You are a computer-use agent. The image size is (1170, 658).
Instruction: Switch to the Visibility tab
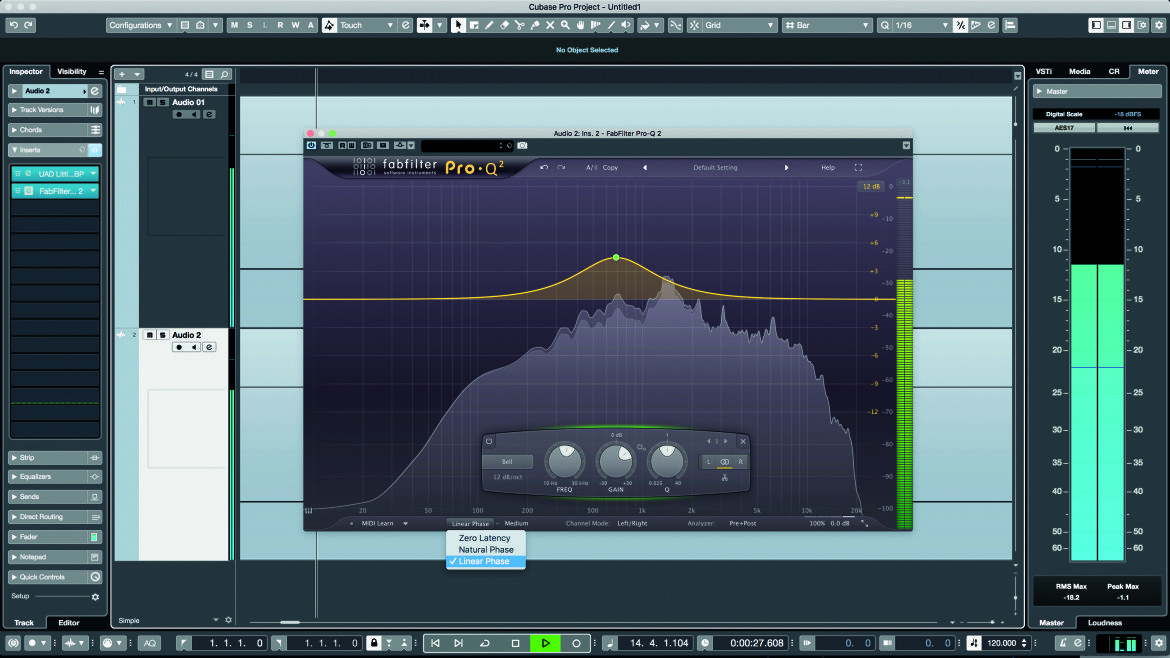pyautogui.click(x=72, y=72)
